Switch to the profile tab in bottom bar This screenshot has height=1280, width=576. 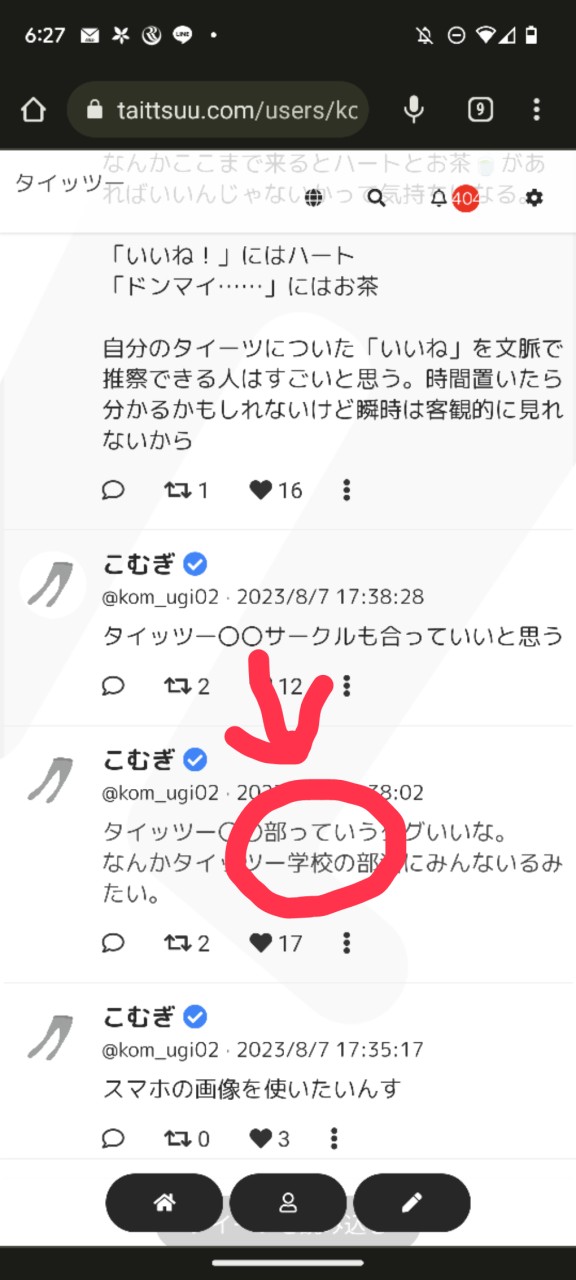pos(288,1203)
